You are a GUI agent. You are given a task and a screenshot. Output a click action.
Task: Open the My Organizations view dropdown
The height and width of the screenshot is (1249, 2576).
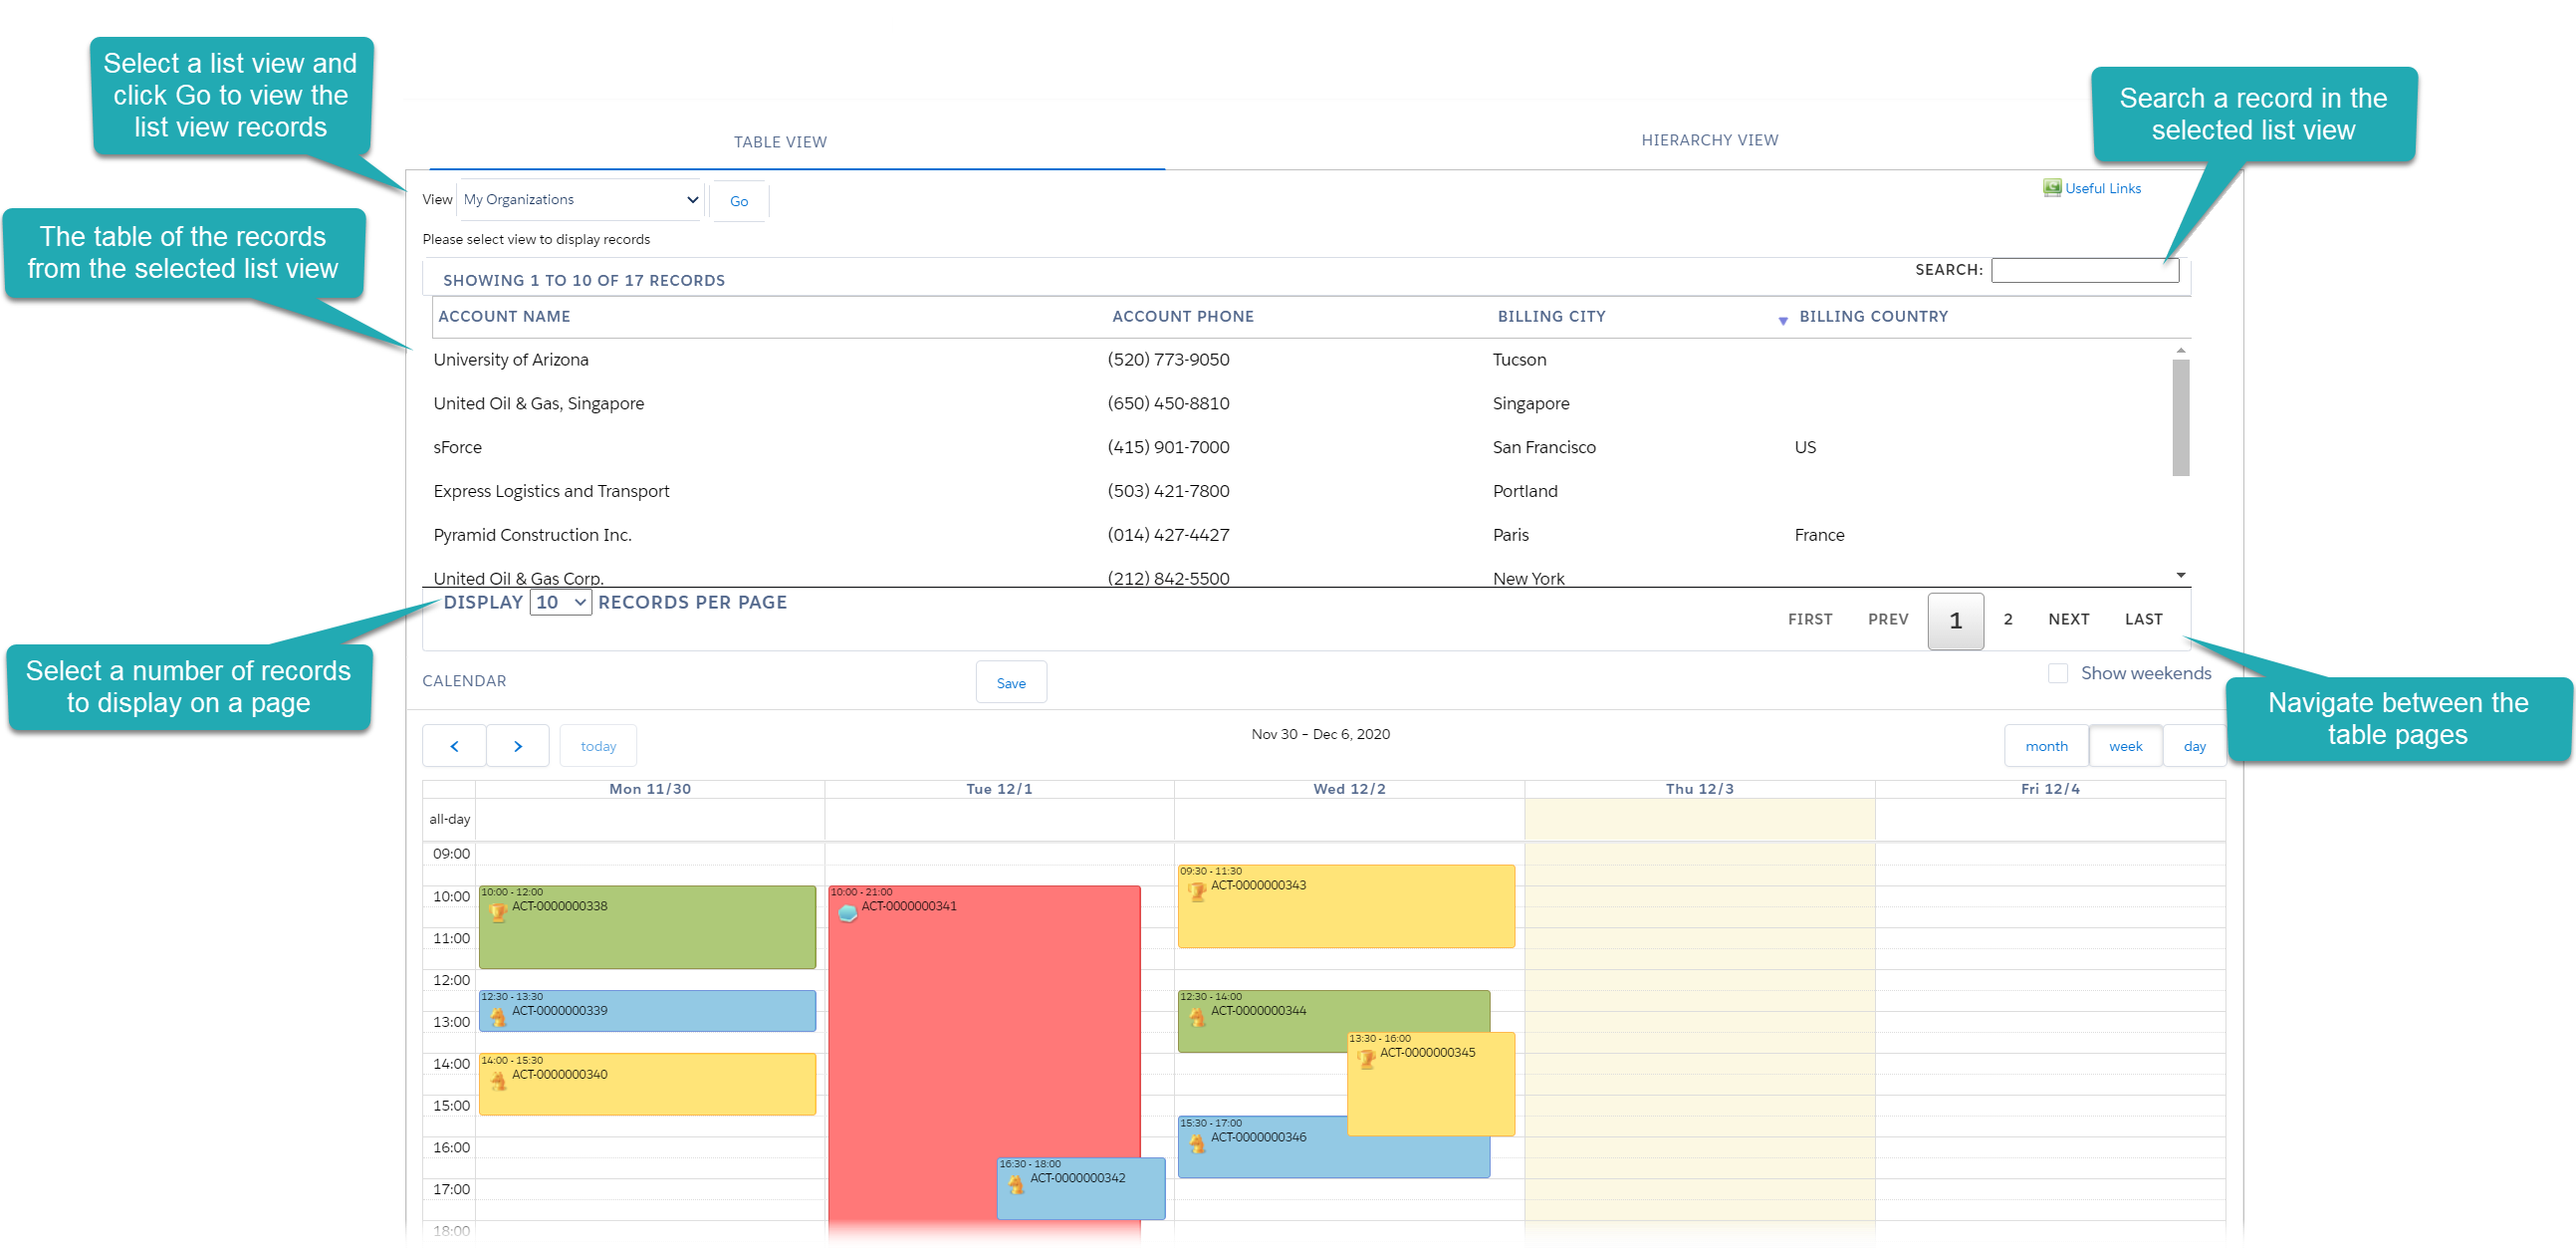point(580,199)
